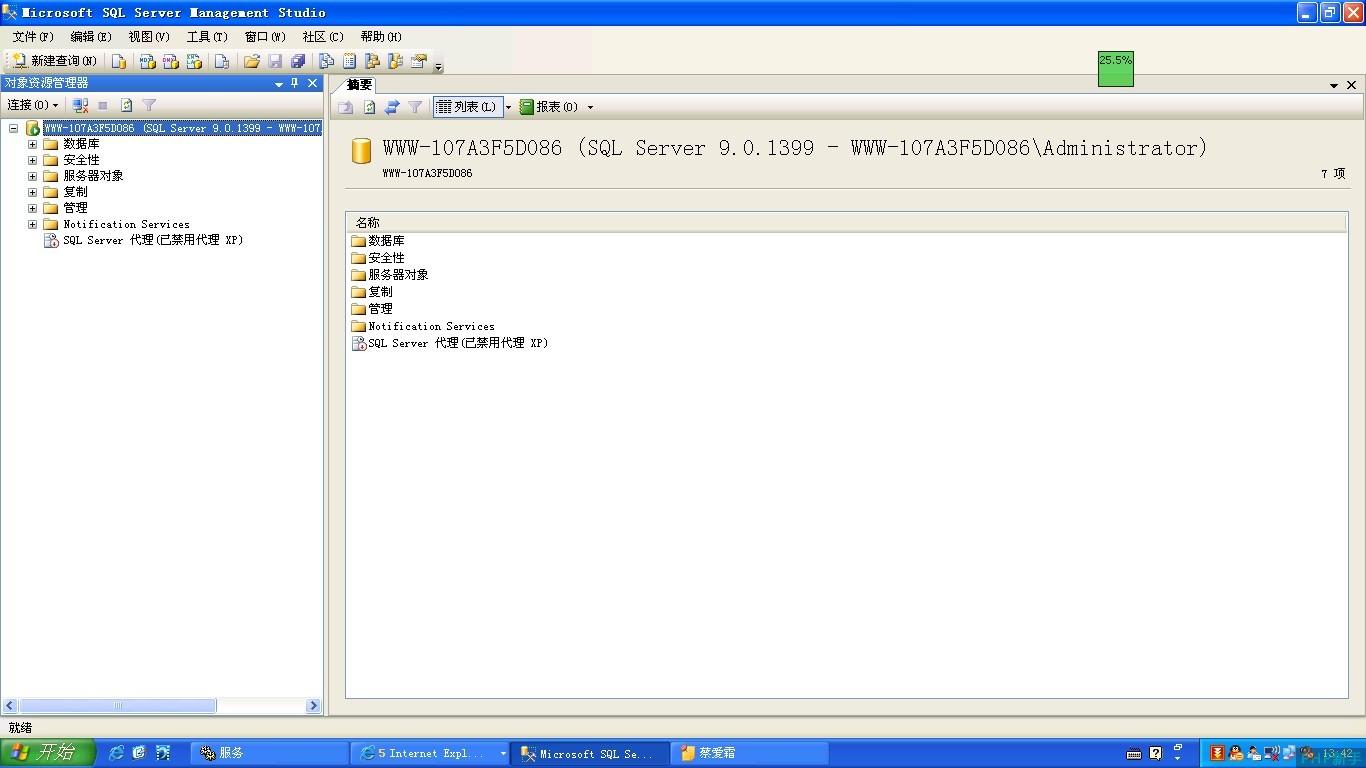Open the 帮助(H) menu
The image size is (1366, 768).
point(381,36)
